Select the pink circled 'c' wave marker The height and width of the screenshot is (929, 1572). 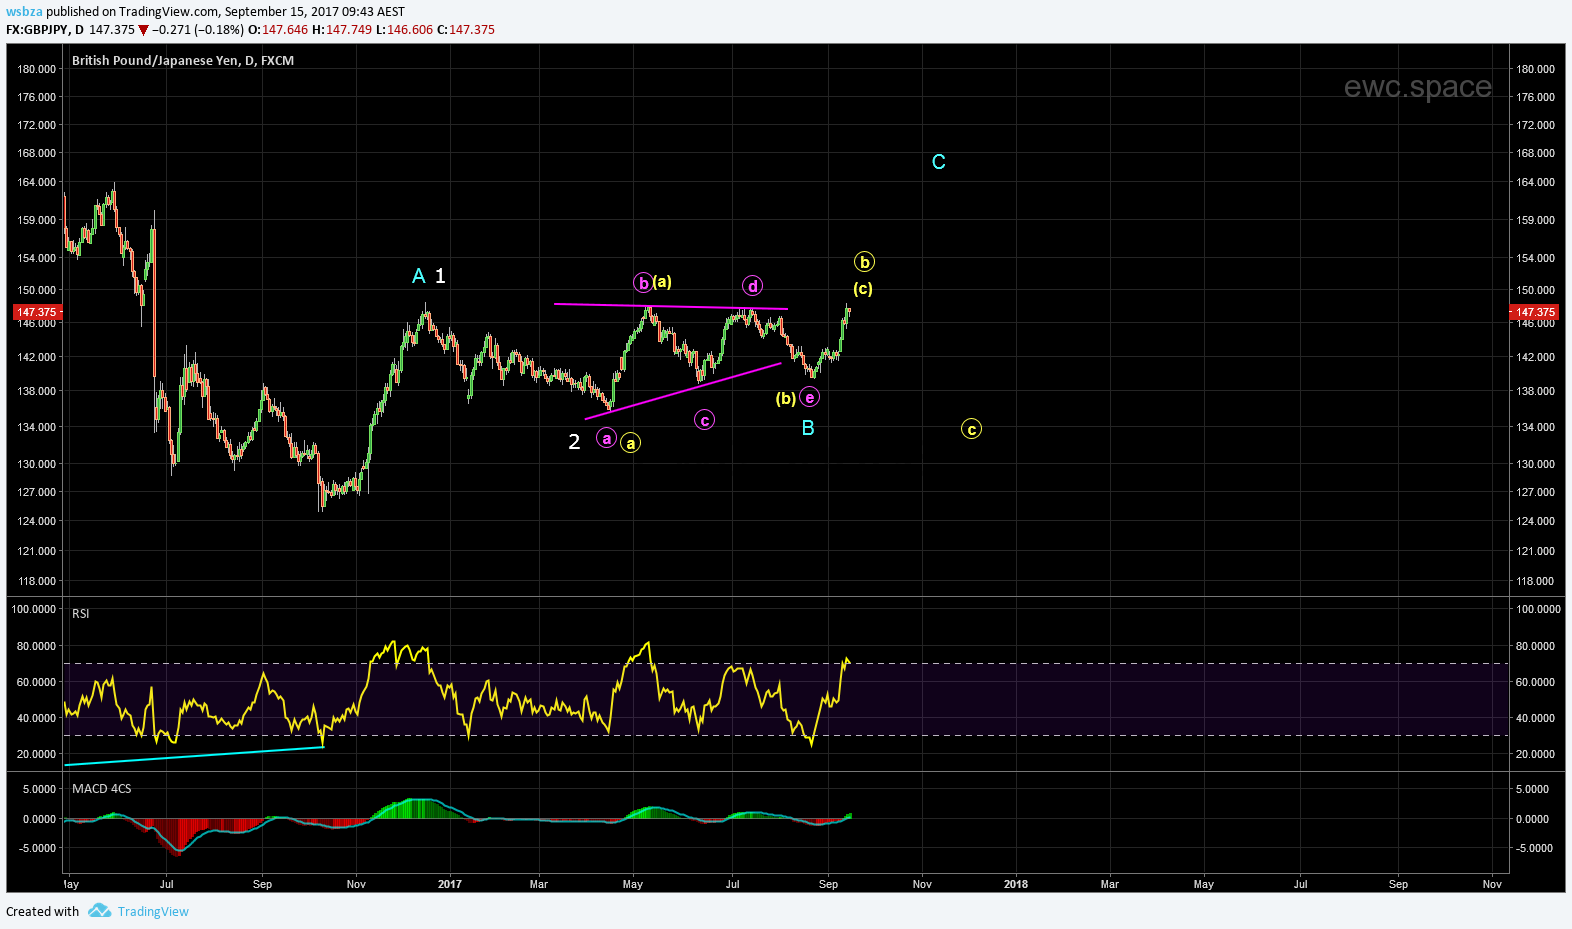tap(704, 420)
